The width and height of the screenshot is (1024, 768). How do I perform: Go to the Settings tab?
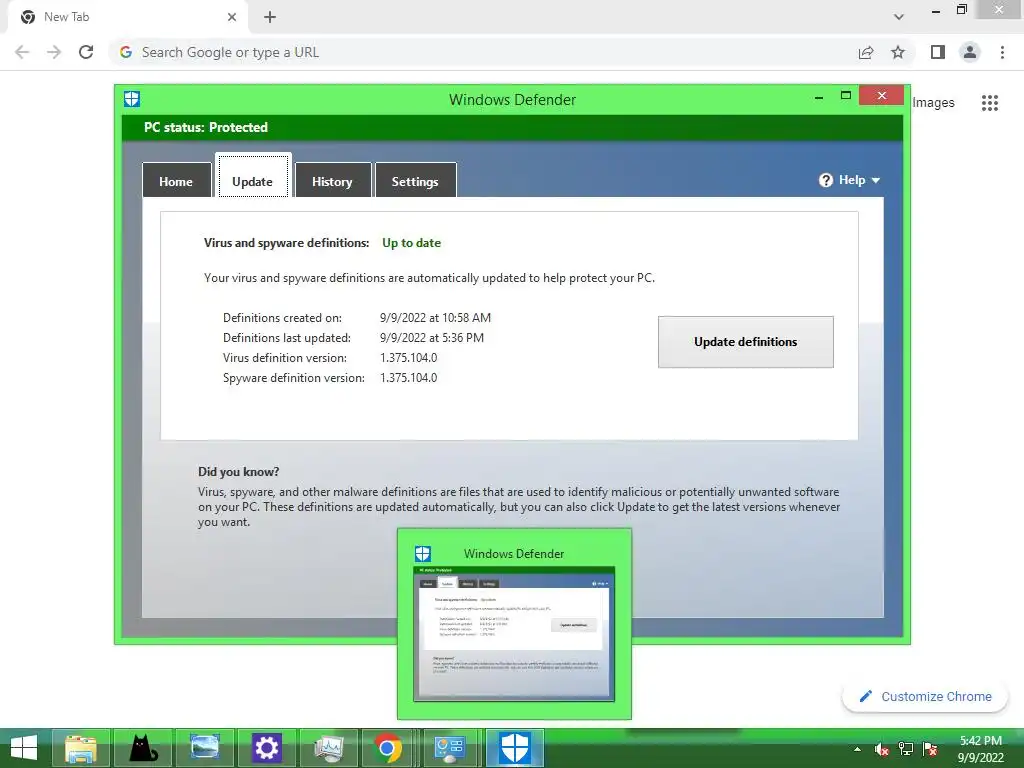tap(415, 181)
